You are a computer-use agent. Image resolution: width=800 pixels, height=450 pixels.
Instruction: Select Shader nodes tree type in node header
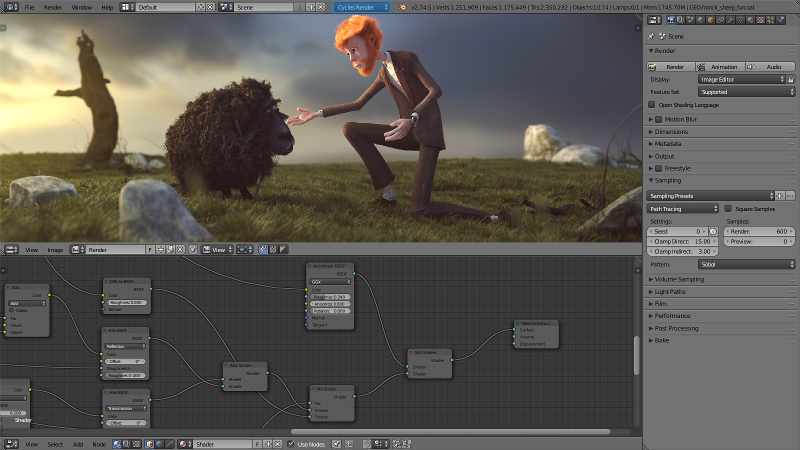(x=117, y=444)
